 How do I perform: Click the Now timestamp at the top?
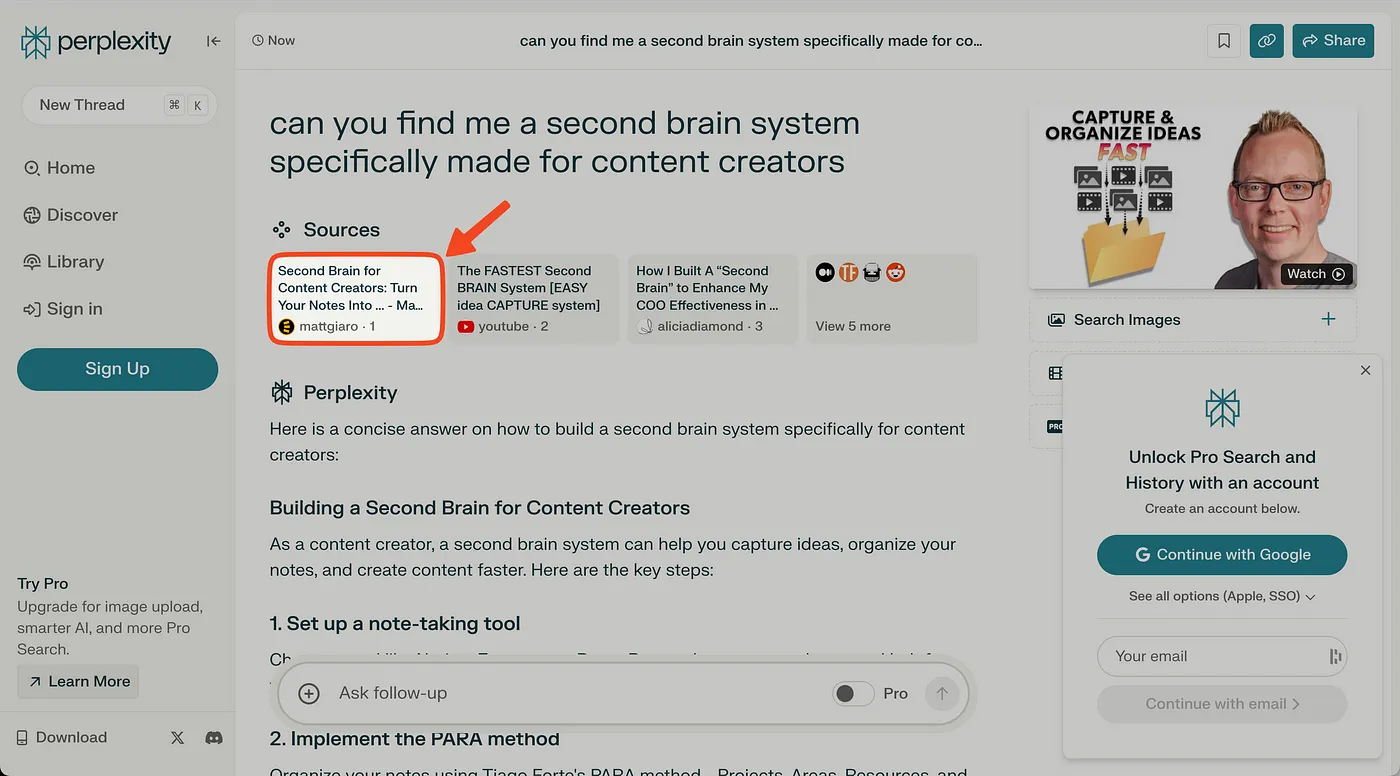pyautogui.click(x=274, y=41)
